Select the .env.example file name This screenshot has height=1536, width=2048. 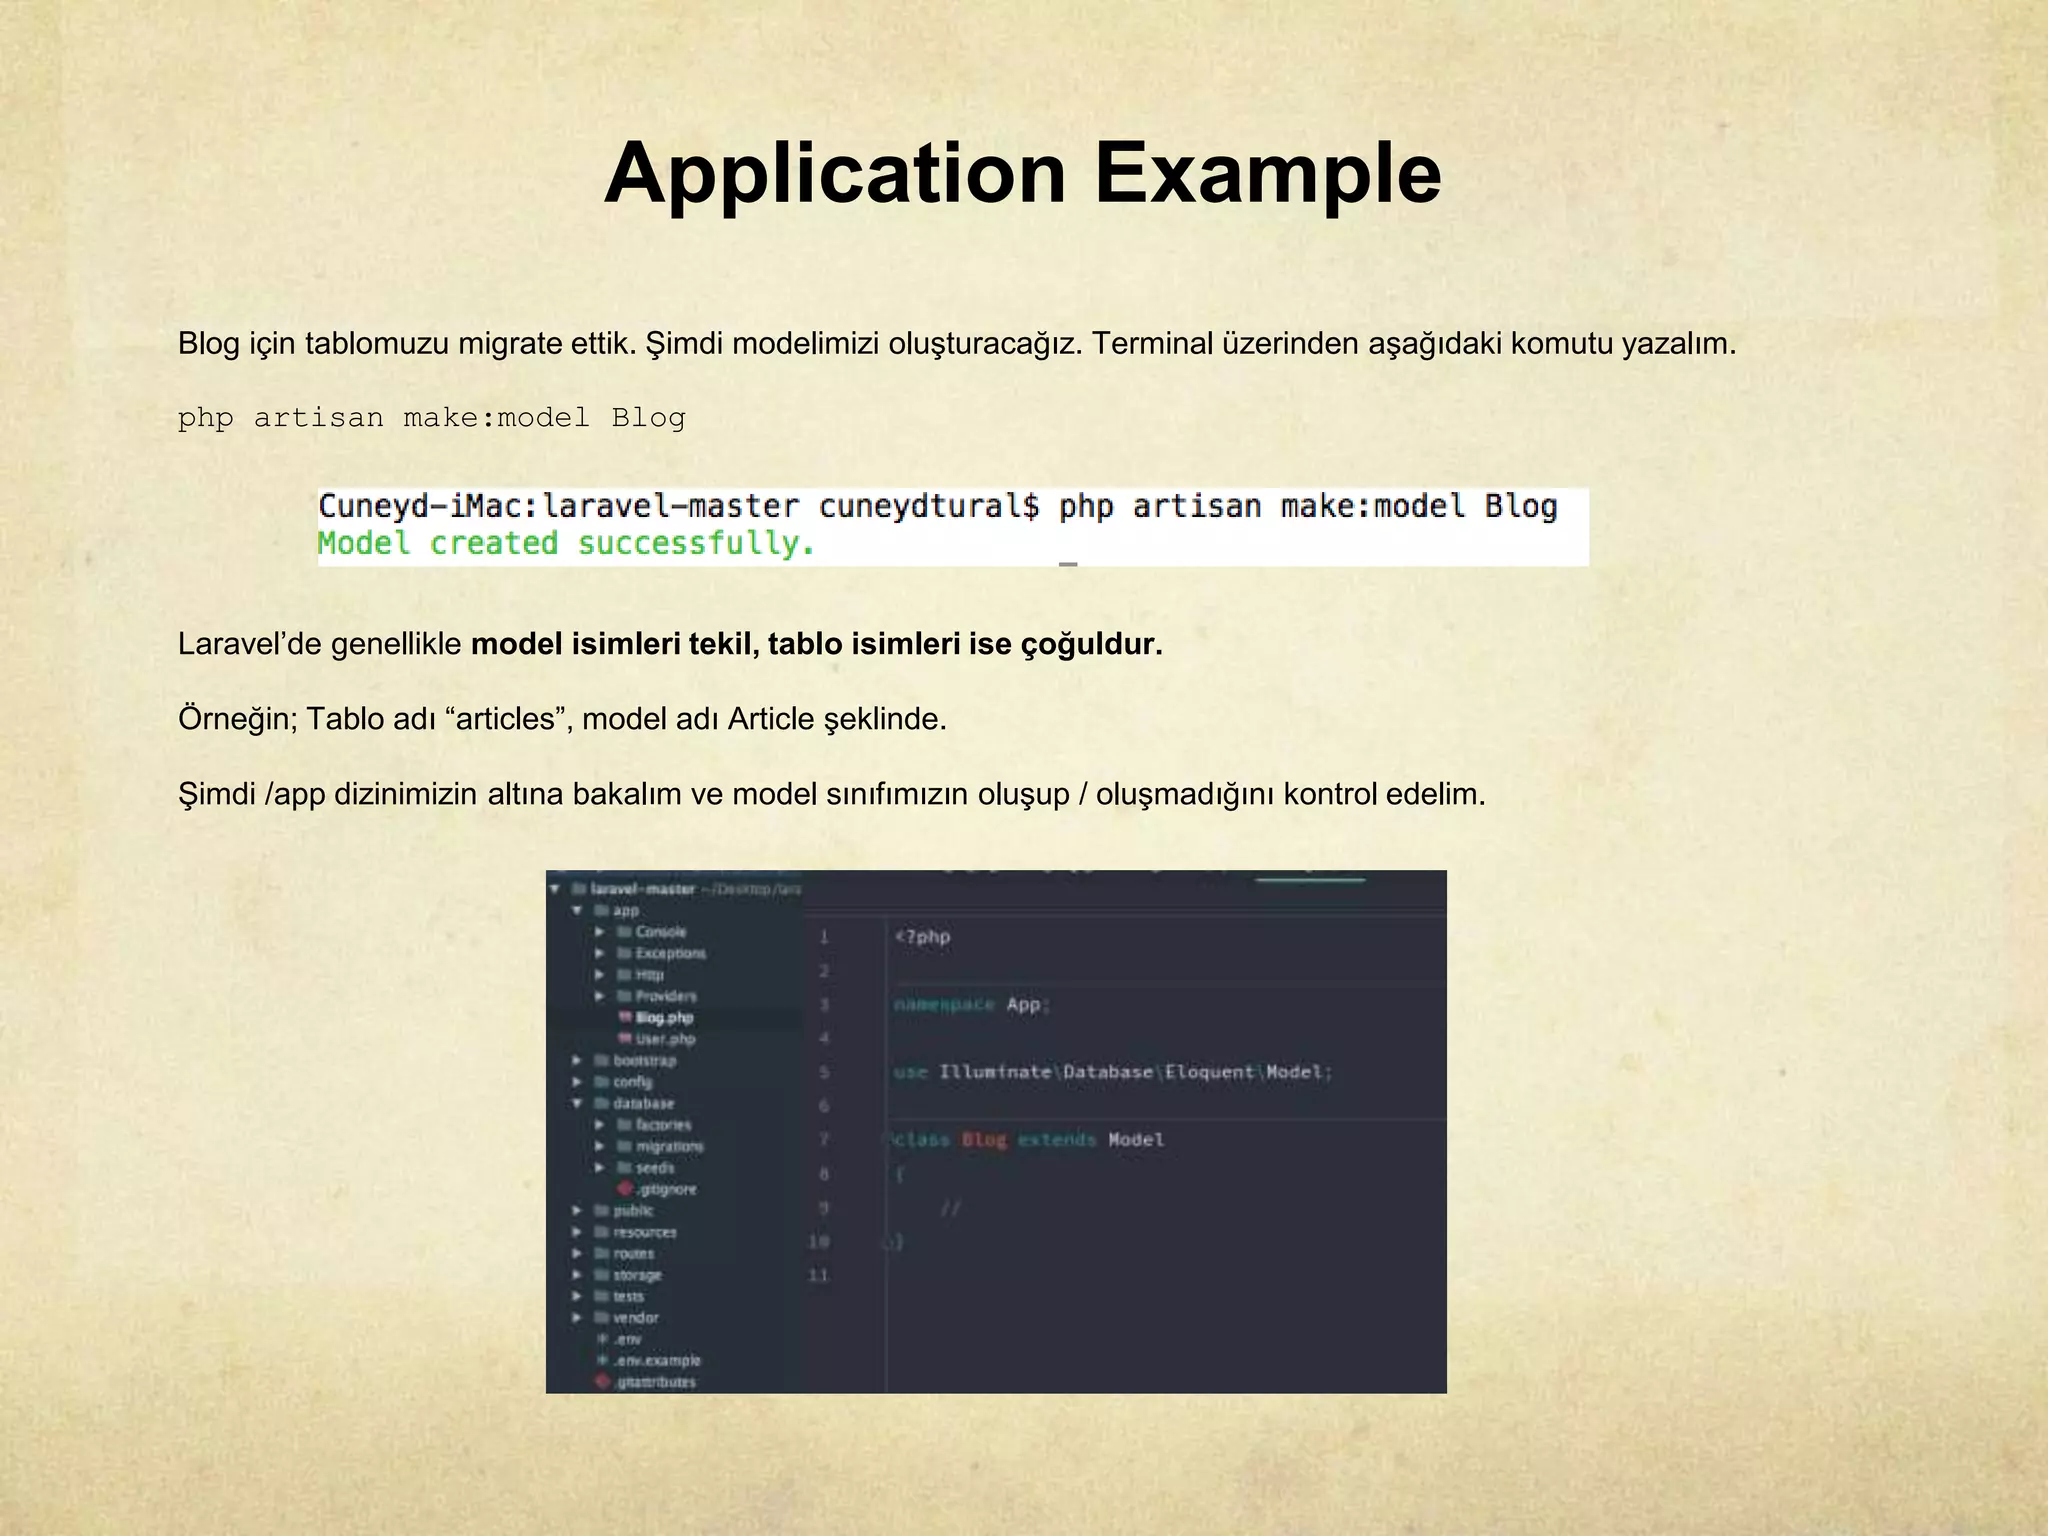tap(657, 1360)
